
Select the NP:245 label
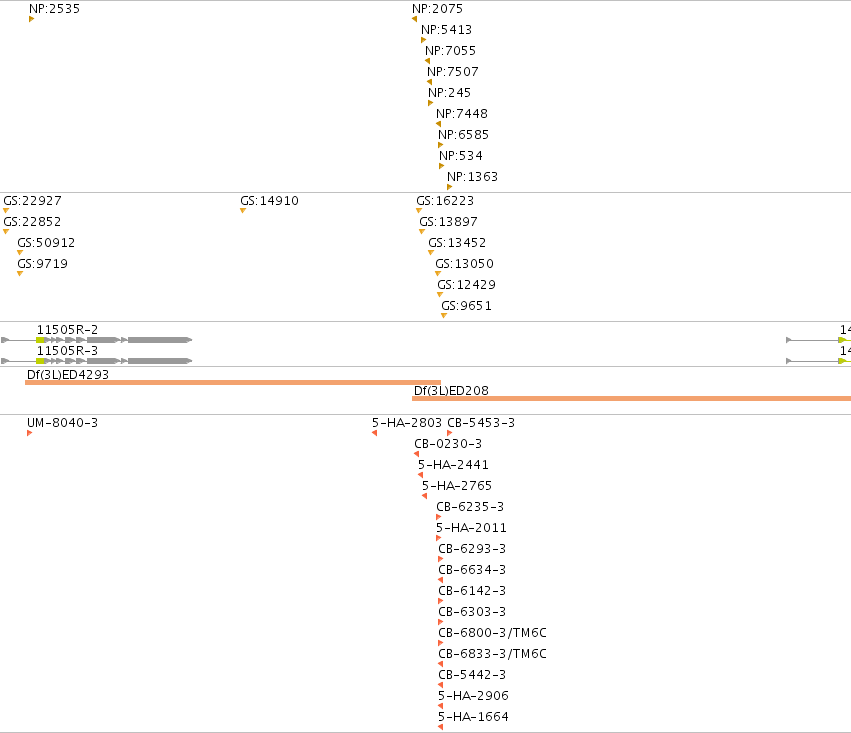[449, 93]
